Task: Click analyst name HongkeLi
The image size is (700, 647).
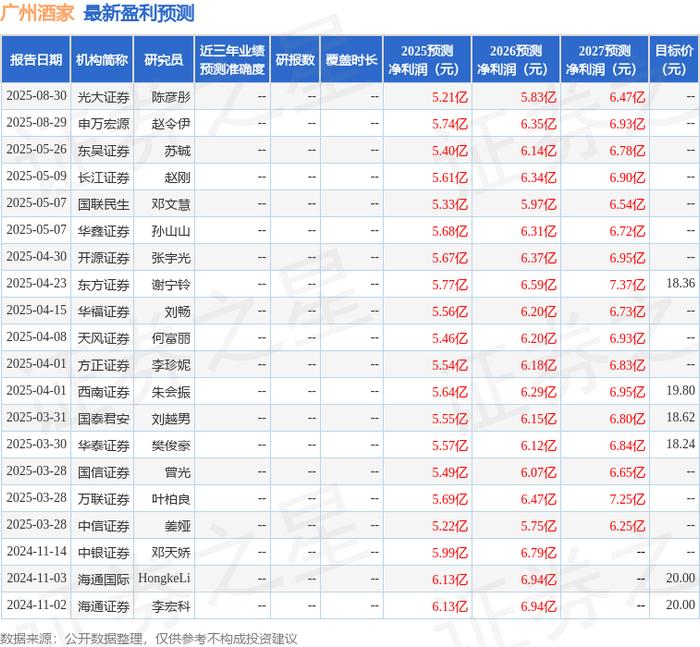Action: [x=164, y=578]
